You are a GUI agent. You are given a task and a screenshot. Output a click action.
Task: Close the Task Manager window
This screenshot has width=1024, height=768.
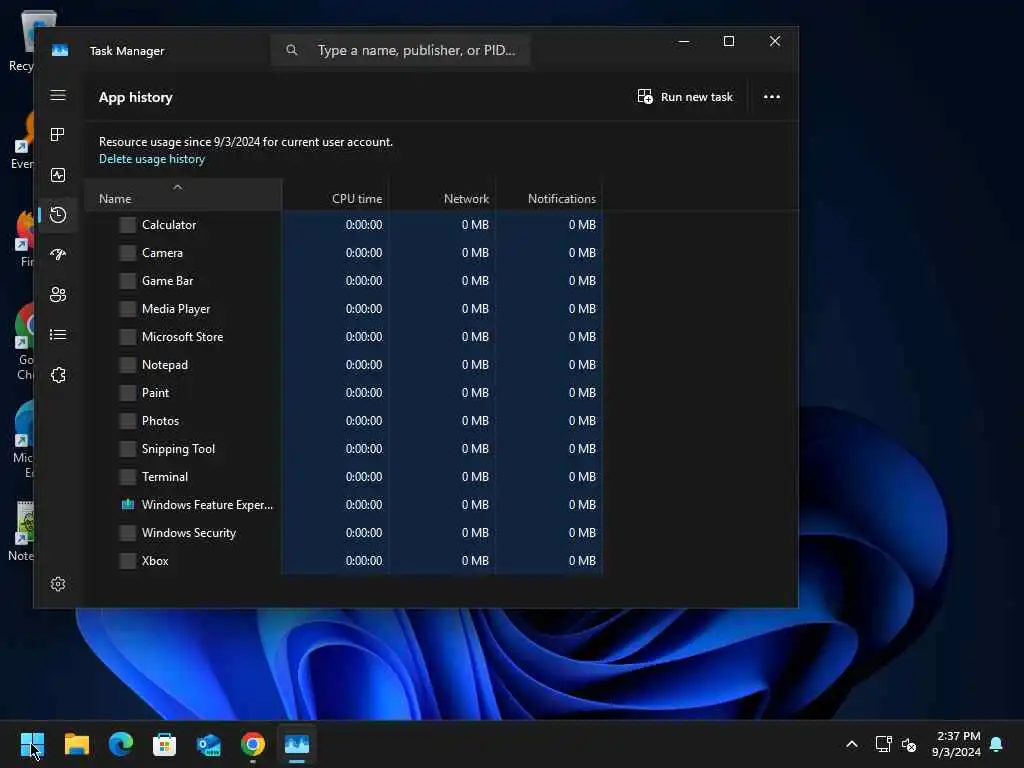coord(775,41)
